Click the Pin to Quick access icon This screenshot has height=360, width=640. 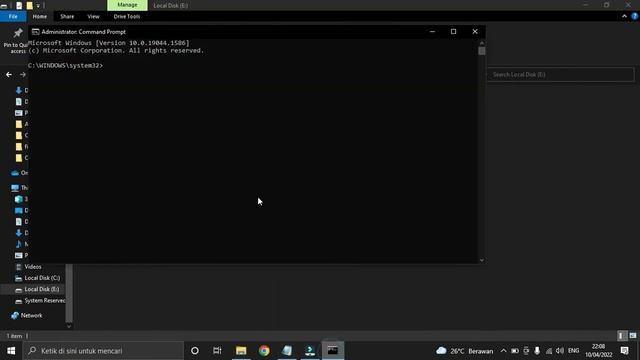18,33
